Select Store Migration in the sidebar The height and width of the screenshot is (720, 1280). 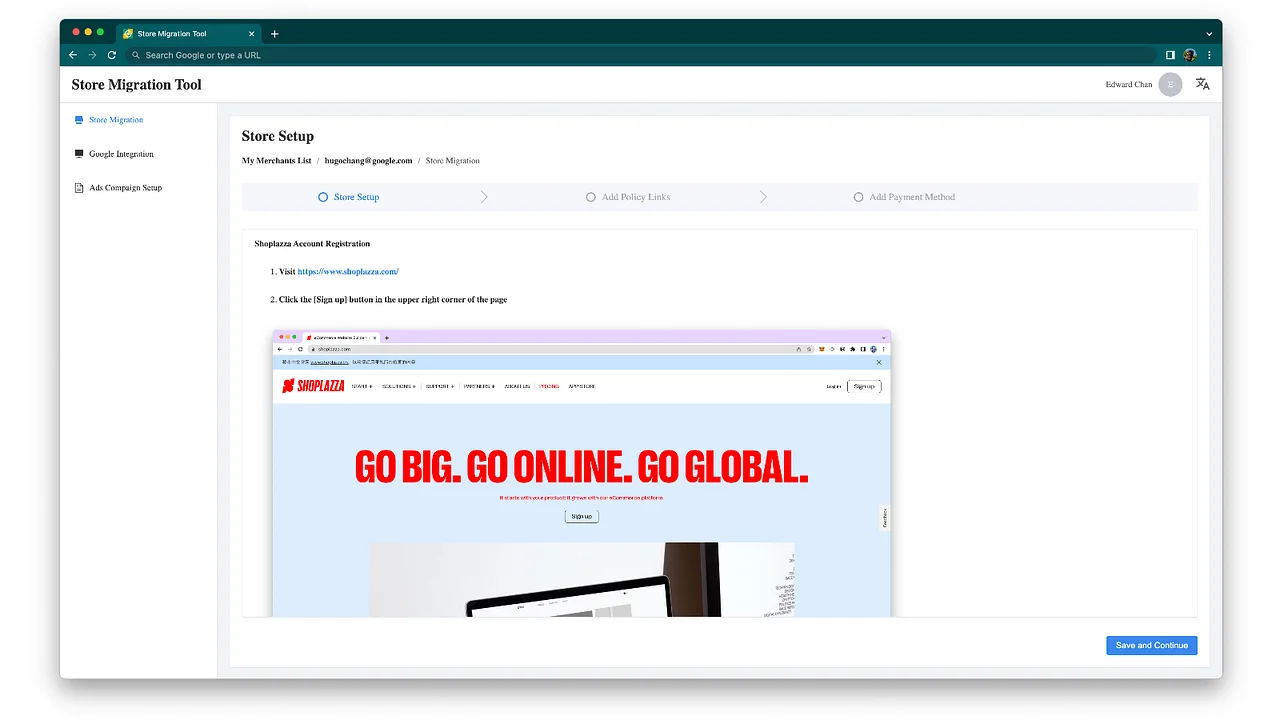tap(117, 119)
